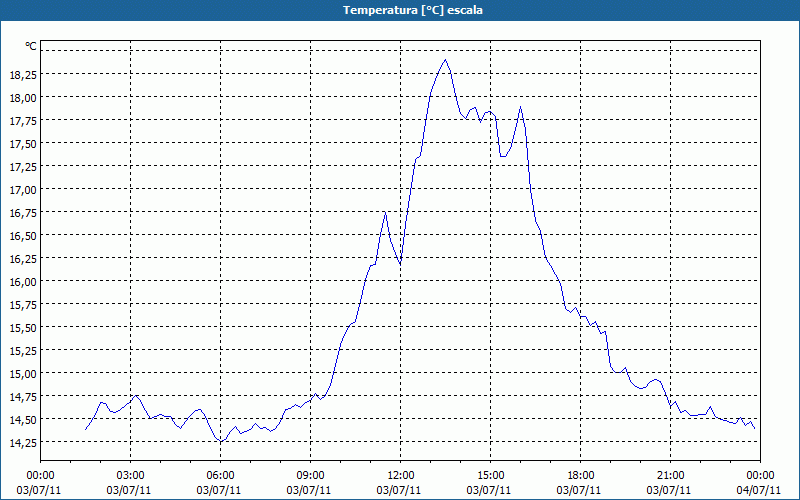Click the 03/07/11 date under 06:00
The width and height of the screenshot is (800, 500).
[x=219, y=490]
